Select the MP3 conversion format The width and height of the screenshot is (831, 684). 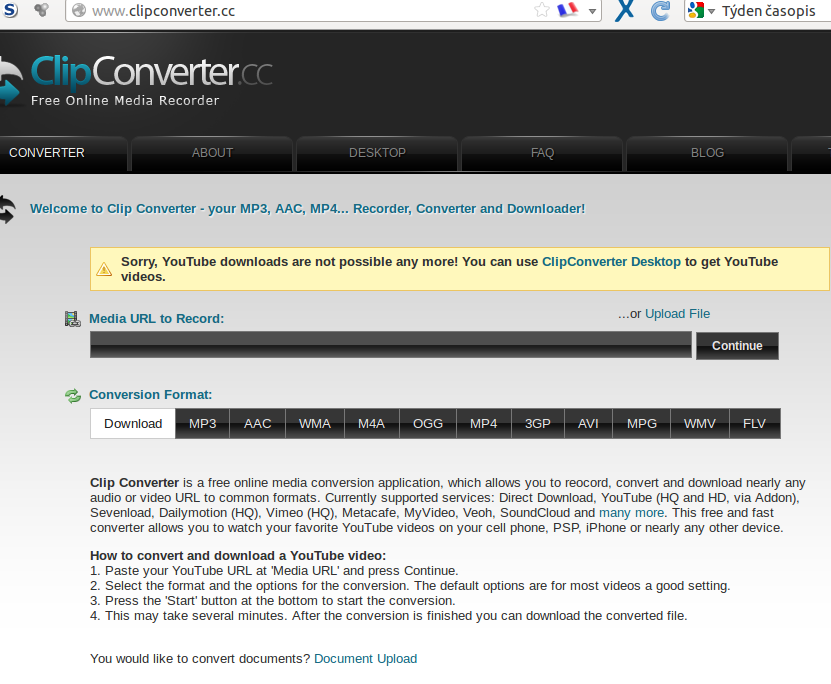(x=203, y=424)
